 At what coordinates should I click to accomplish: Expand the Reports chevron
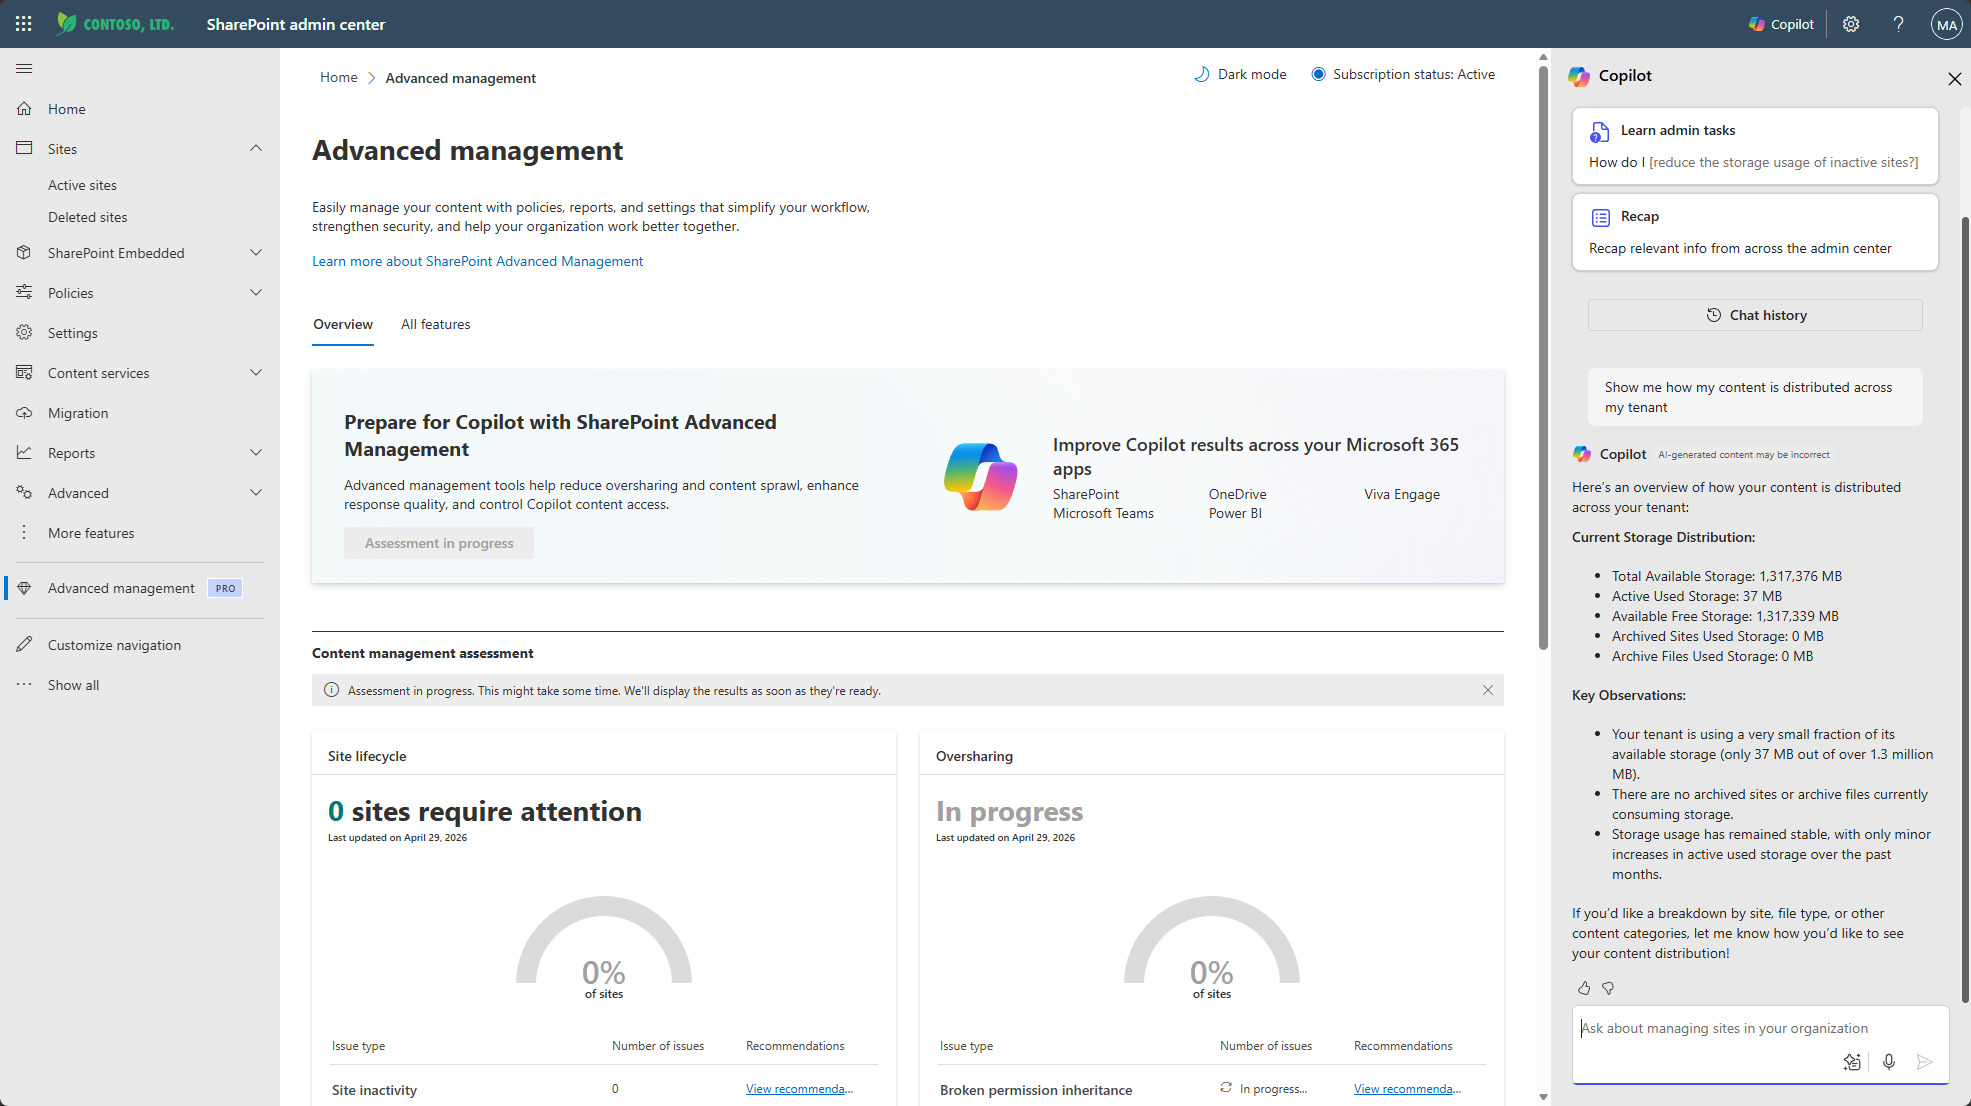256,452
